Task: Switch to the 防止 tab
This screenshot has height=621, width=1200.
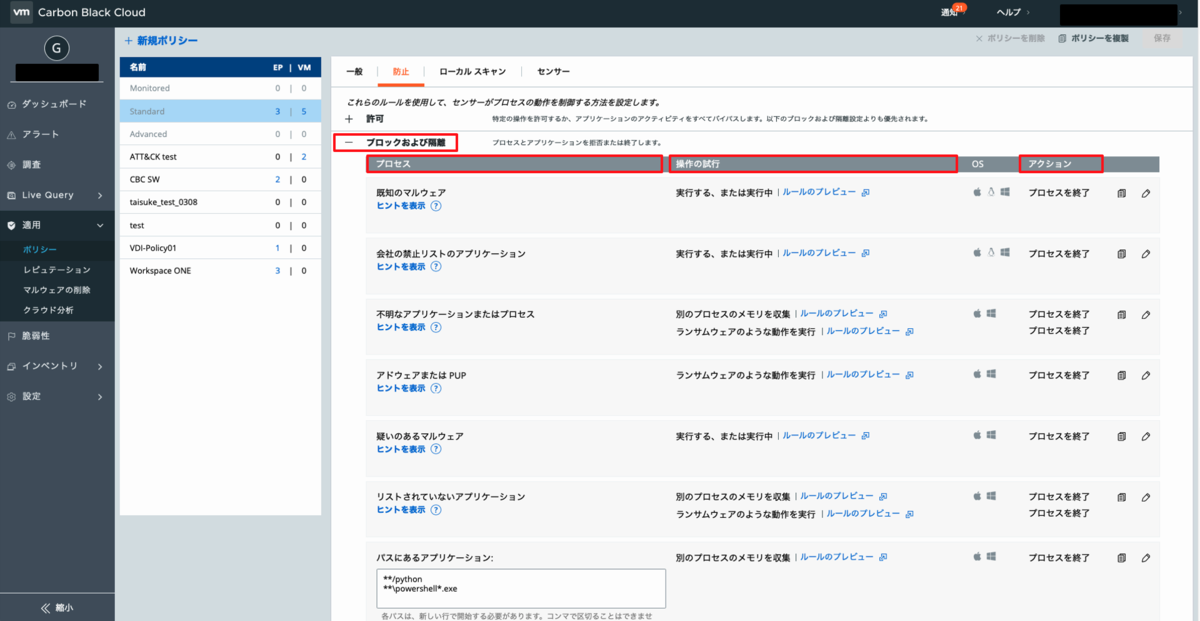Action: pyautogui.click(x=401, y=72)
